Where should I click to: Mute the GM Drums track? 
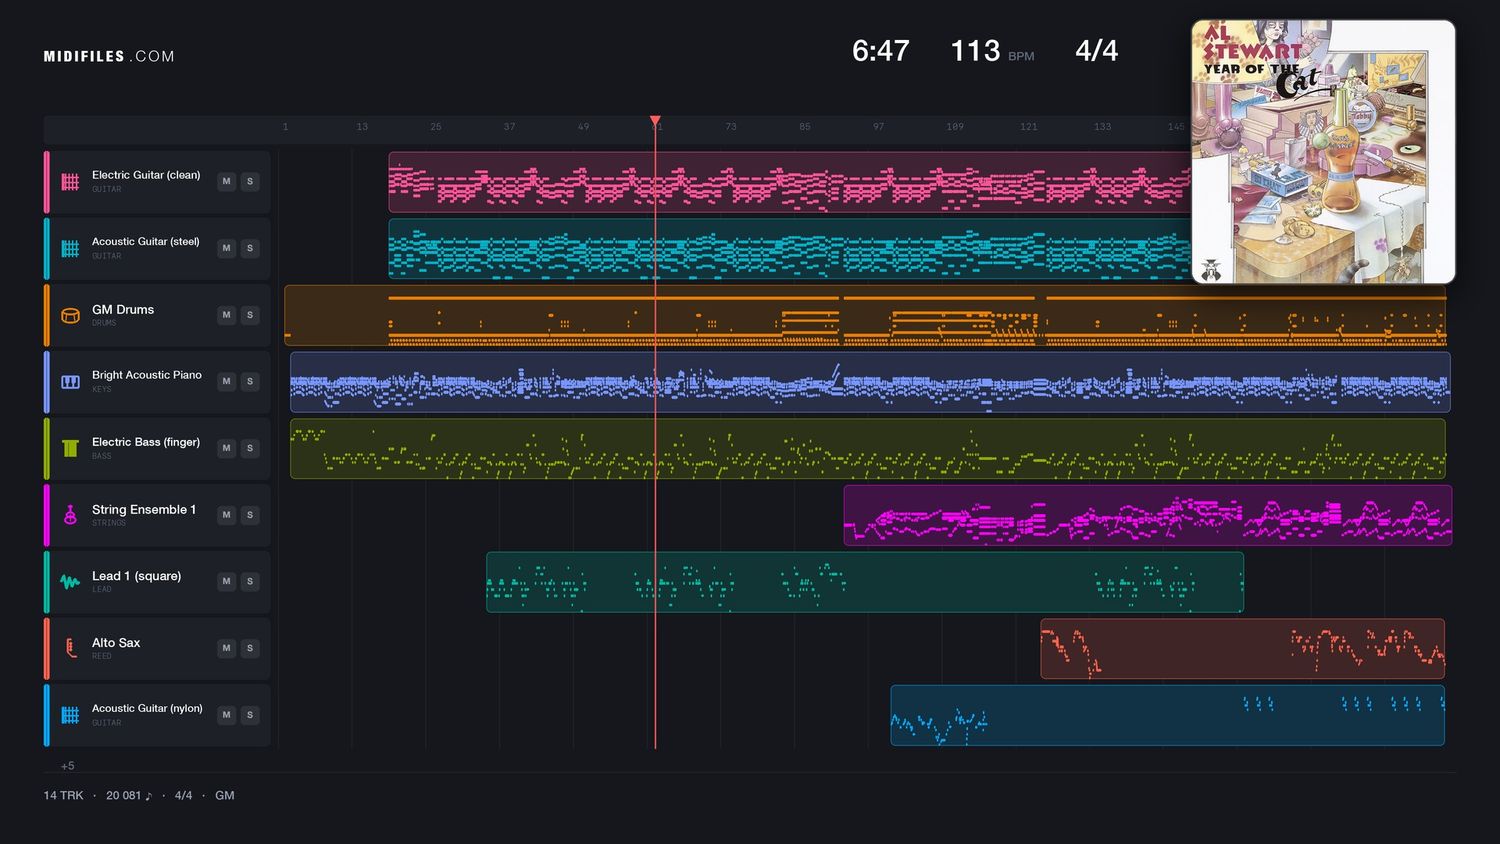227,315
